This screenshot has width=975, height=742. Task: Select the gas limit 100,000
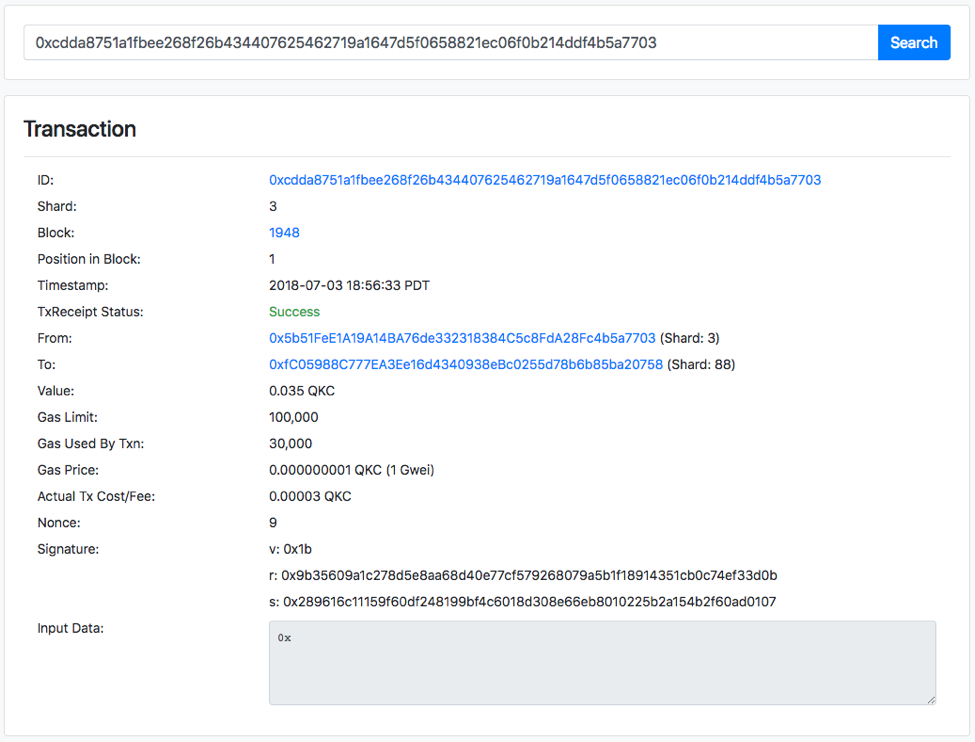(293, 417)
